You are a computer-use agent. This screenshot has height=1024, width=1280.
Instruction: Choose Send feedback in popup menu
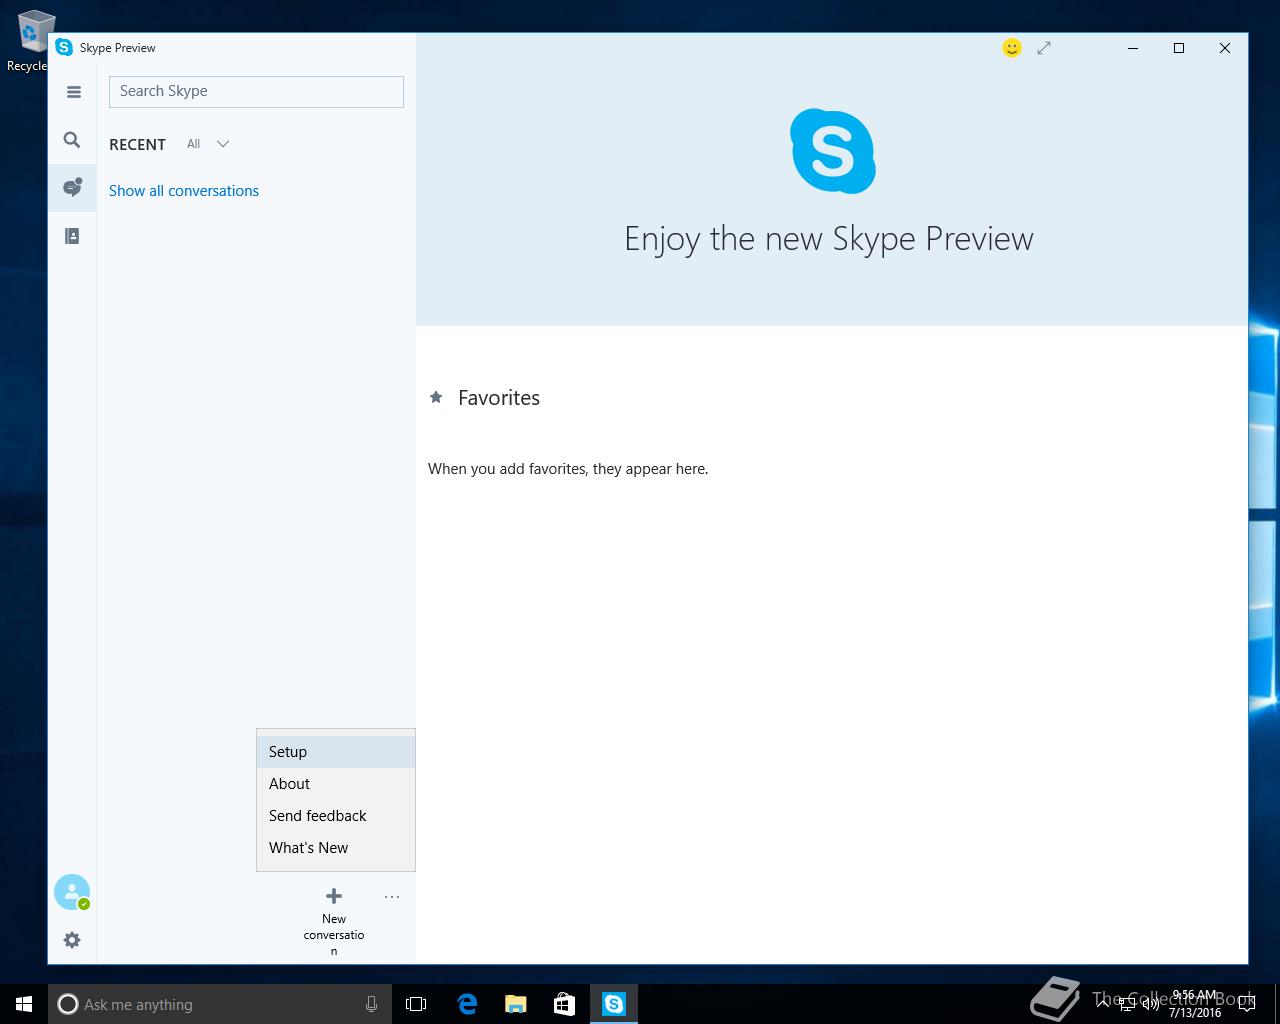pyautogui.click(x=336, y=816)
